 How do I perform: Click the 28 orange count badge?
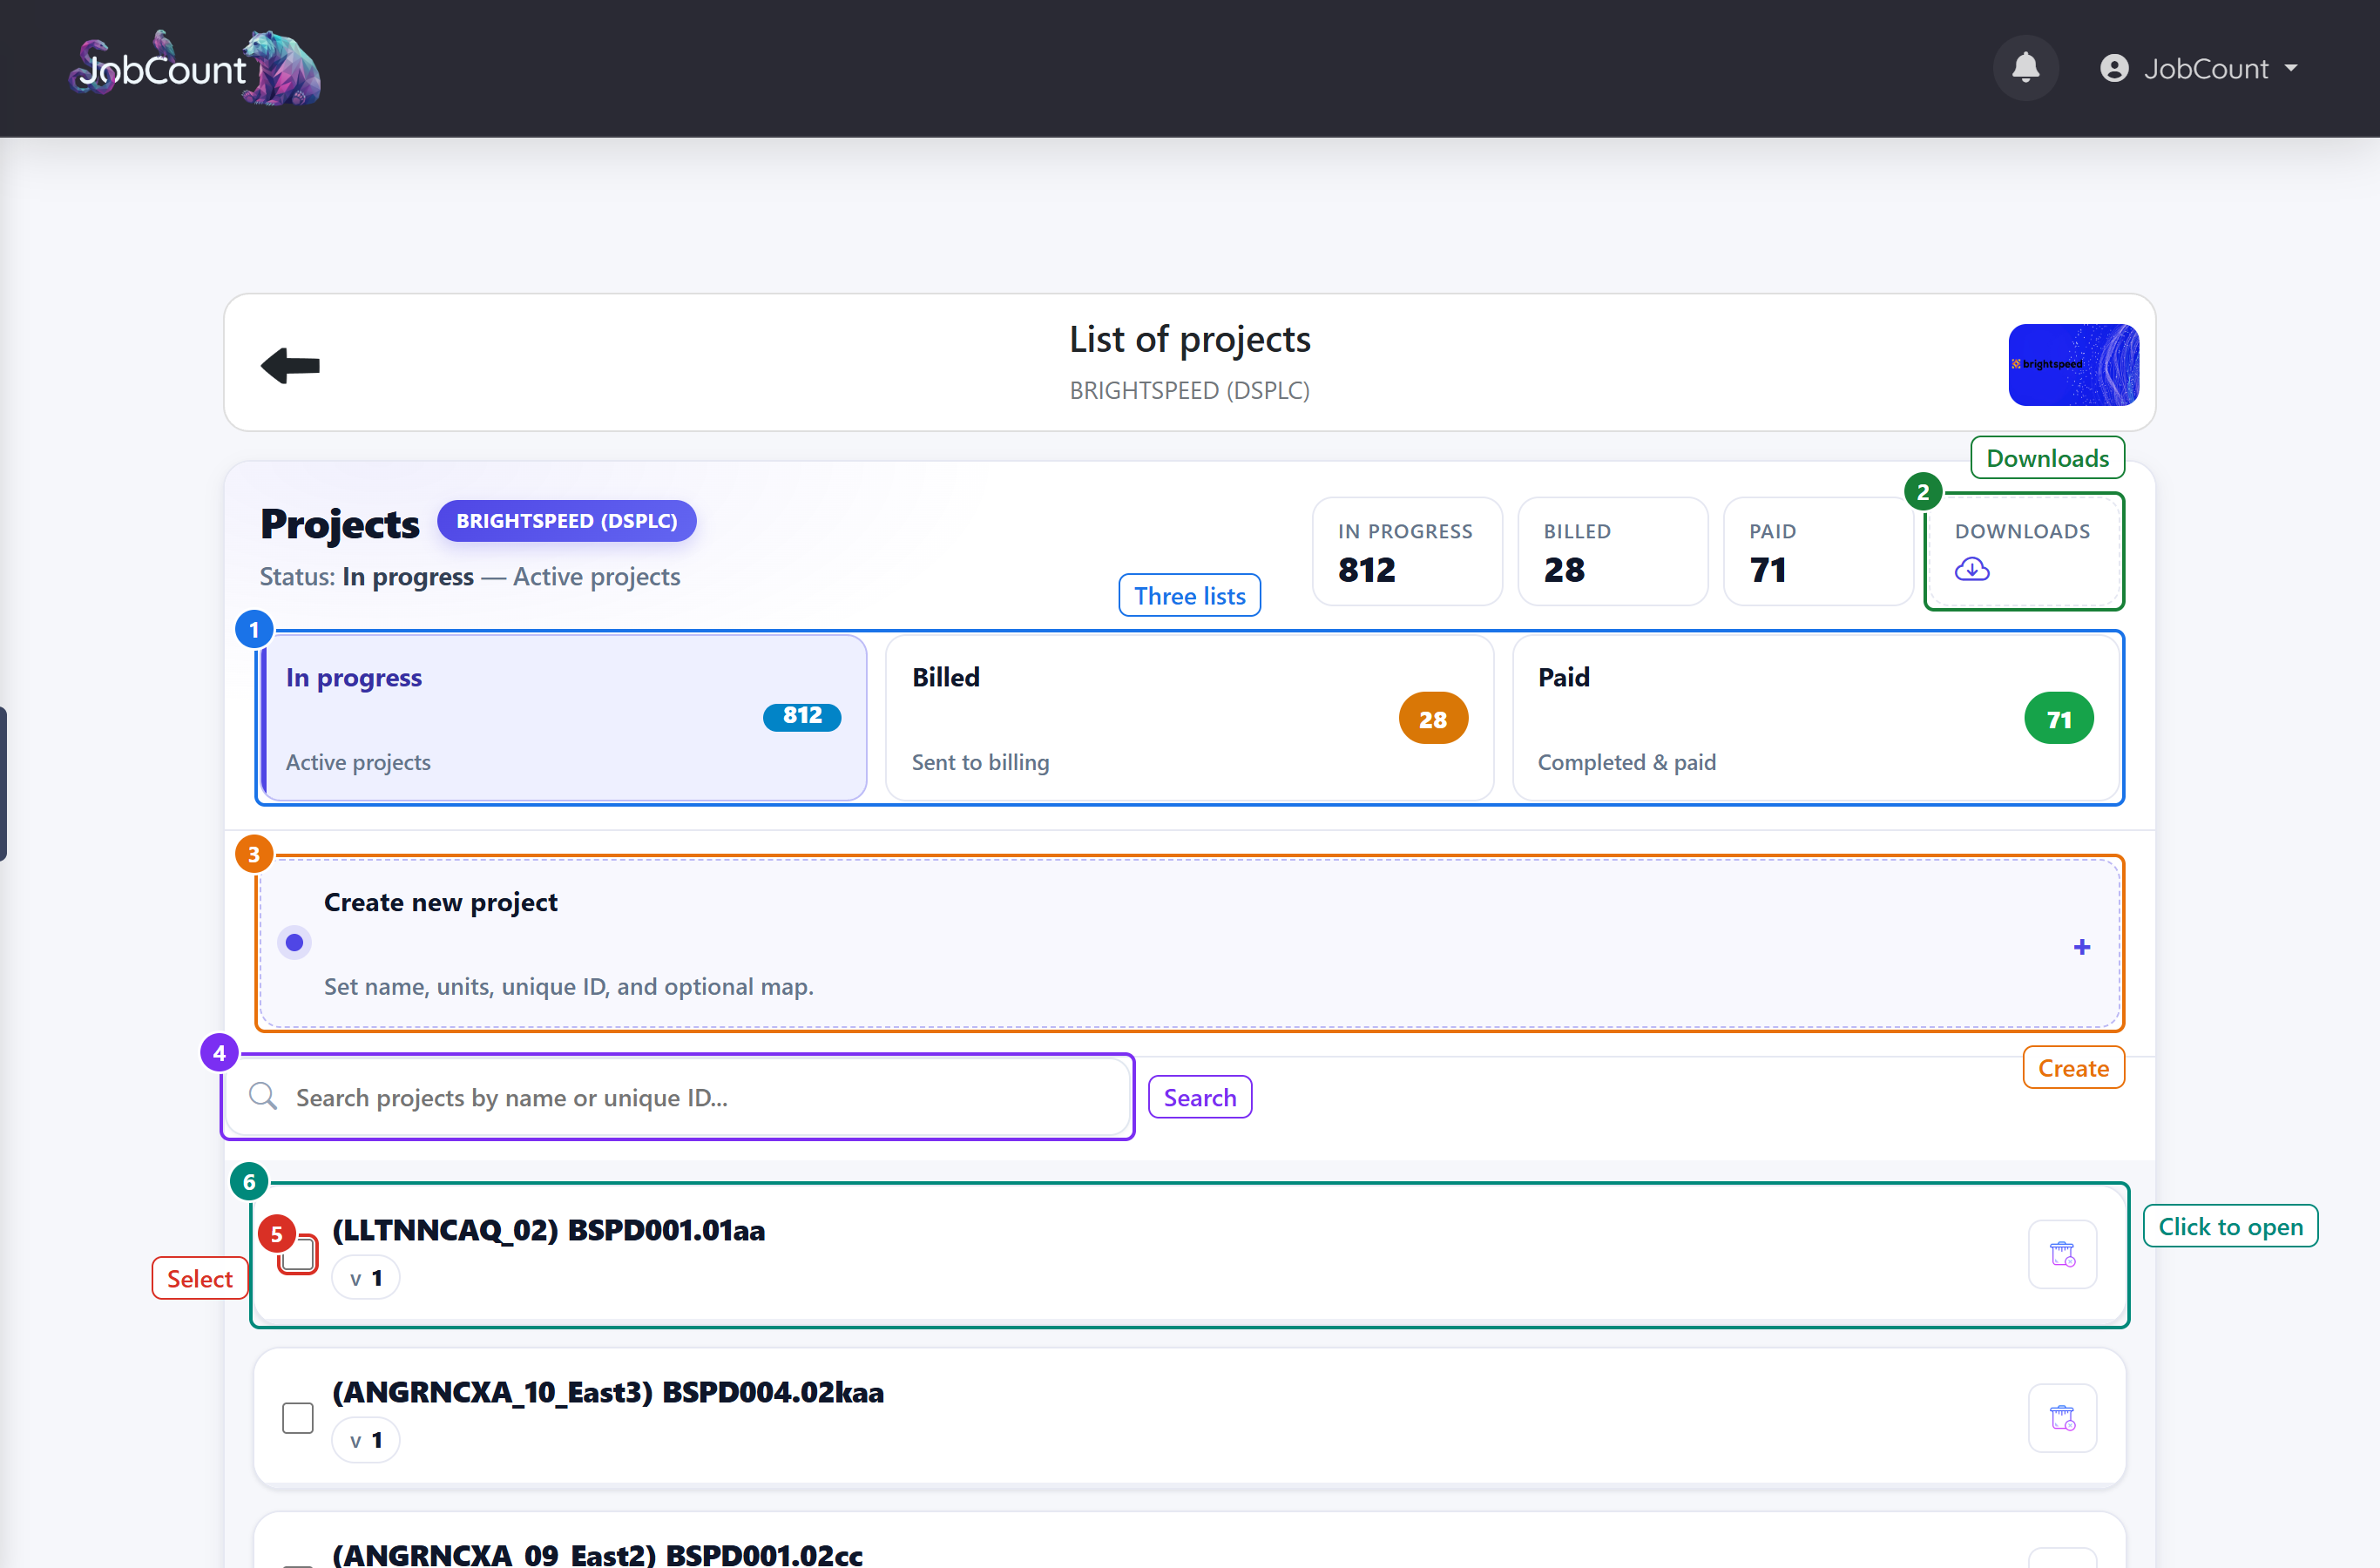pyautogui.click(x=1432, y=718)
